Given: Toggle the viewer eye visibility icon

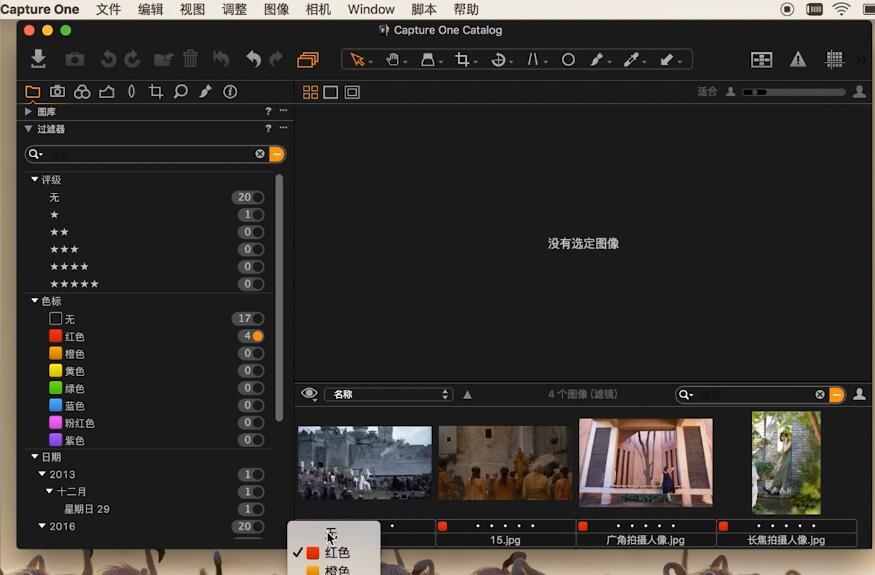Looking at the screenshot, I should pyautogui.click(x=309, y=394).
